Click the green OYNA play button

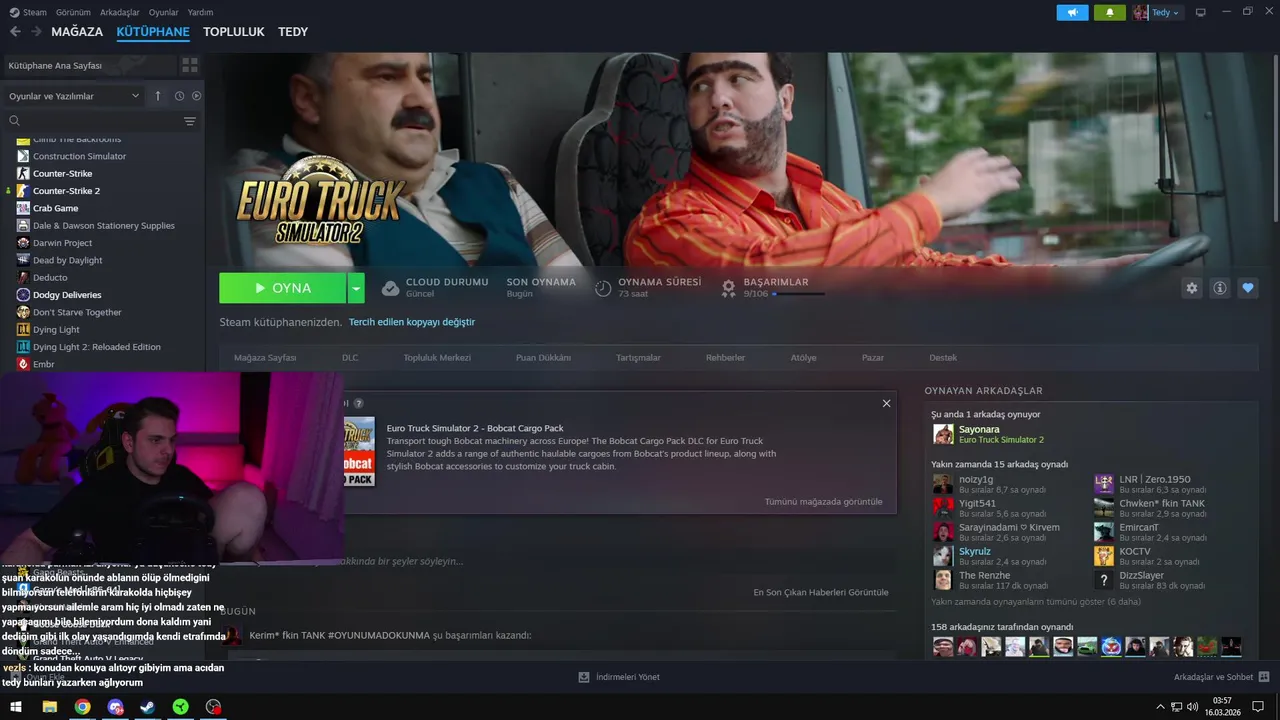click(283, 288)
